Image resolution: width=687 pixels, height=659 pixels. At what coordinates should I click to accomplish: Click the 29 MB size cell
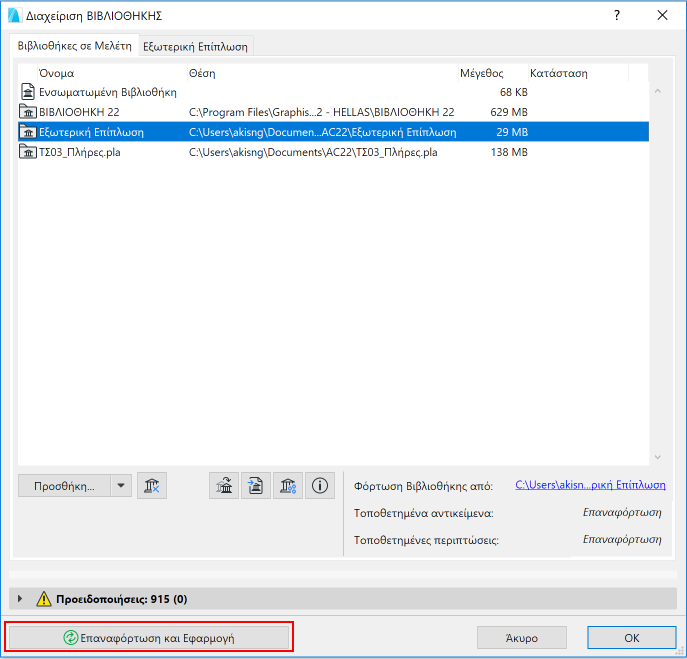point(512,132)
